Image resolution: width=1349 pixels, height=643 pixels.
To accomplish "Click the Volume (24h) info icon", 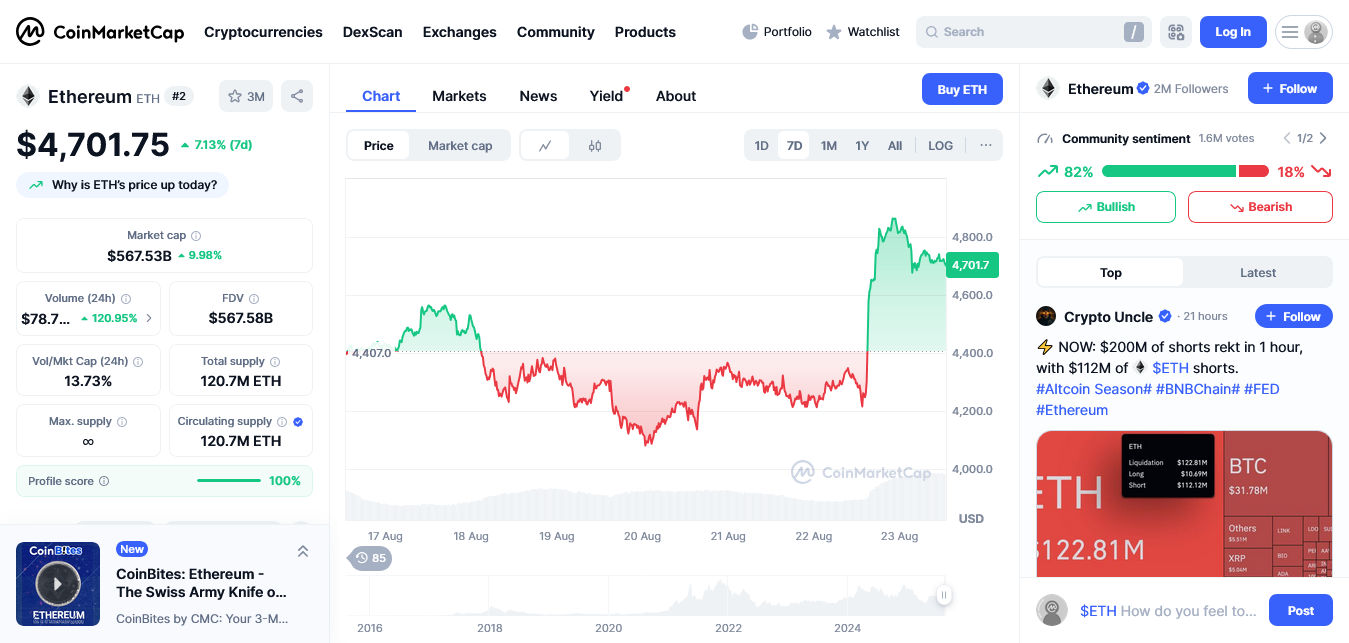I will pyautogui.click(x=126, y=299).
